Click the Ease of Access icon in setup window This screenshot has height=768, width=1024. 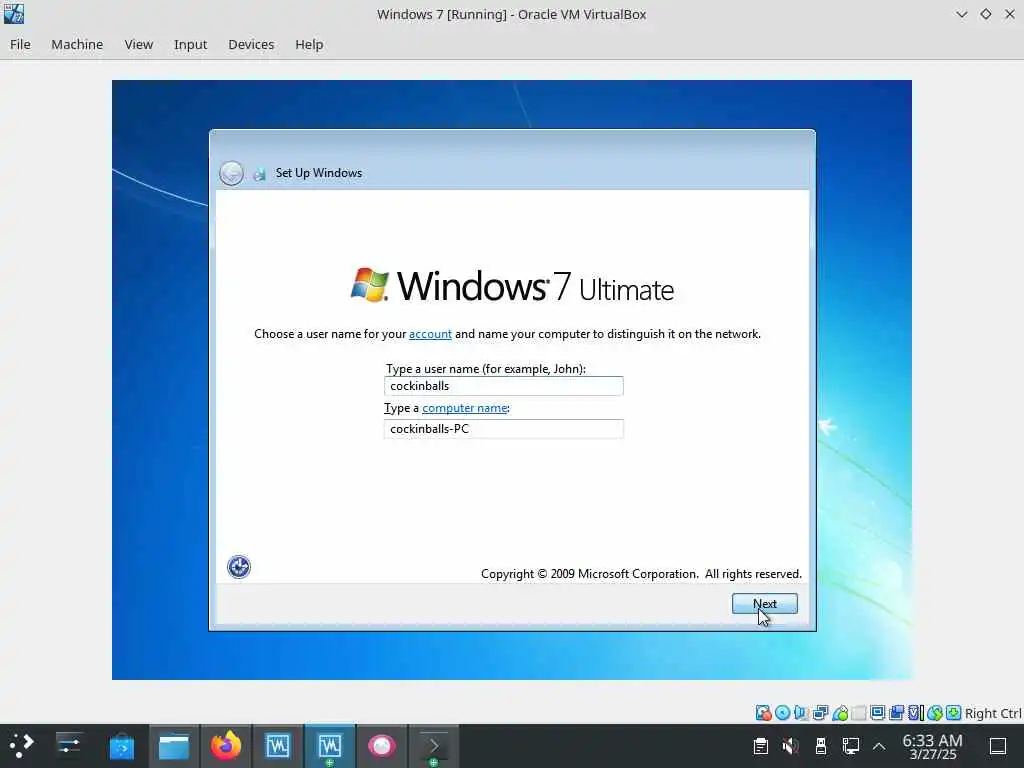click(239, 567)
